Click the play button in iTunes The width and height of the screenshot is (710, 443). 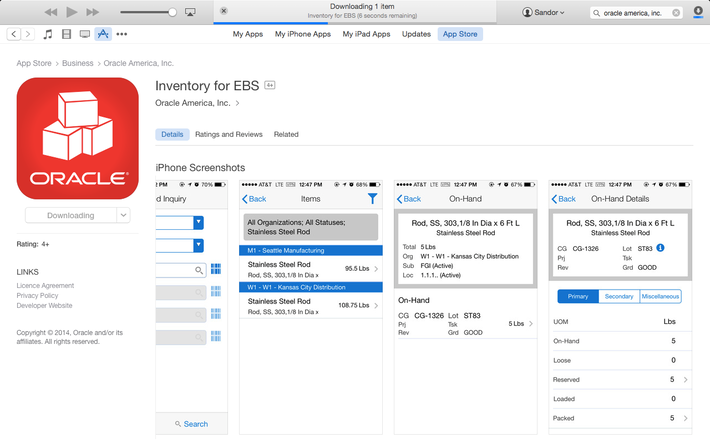[72, 12]
